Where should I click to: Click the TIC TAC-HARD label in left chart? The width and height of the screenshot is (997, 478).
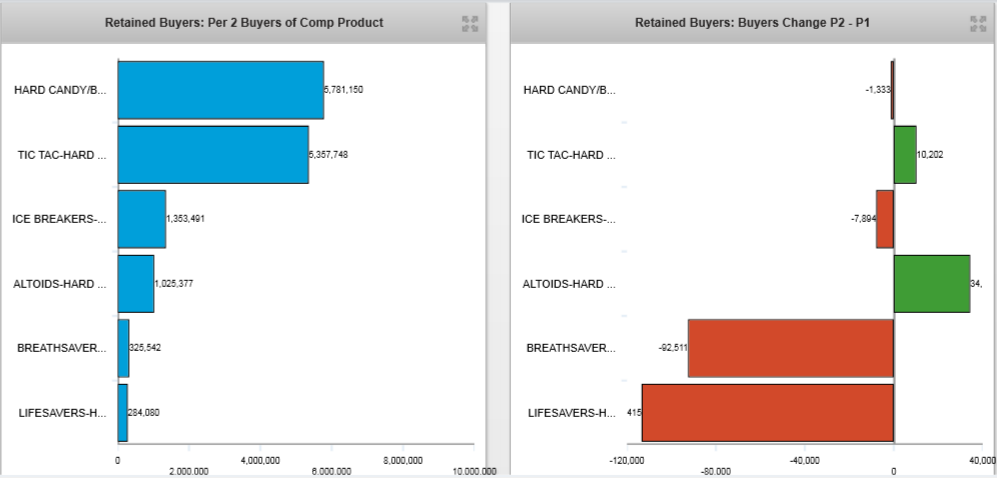(61, 155)
